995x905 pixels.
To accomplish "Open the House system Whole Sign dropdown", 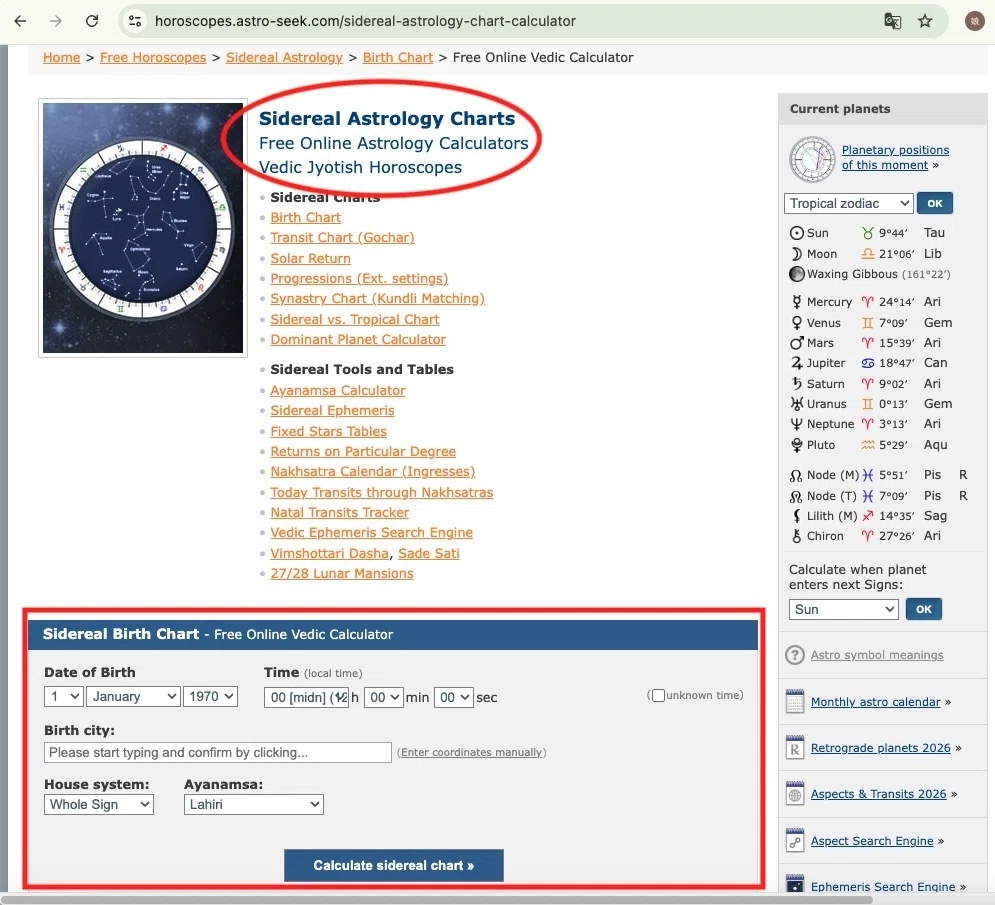I will [x=99, y=805].
